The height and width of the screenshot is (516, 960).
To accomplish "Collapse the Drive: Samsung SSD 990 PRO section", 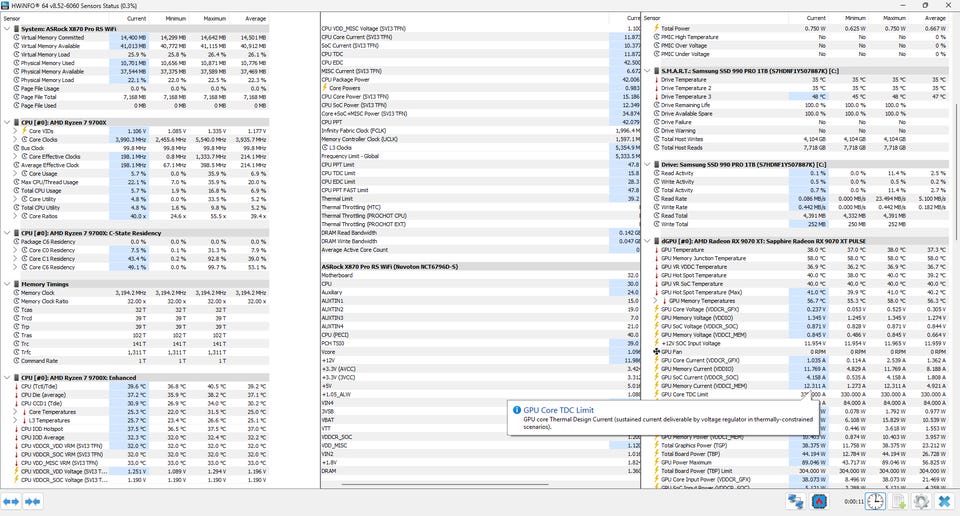I will [x=647, y=165].
